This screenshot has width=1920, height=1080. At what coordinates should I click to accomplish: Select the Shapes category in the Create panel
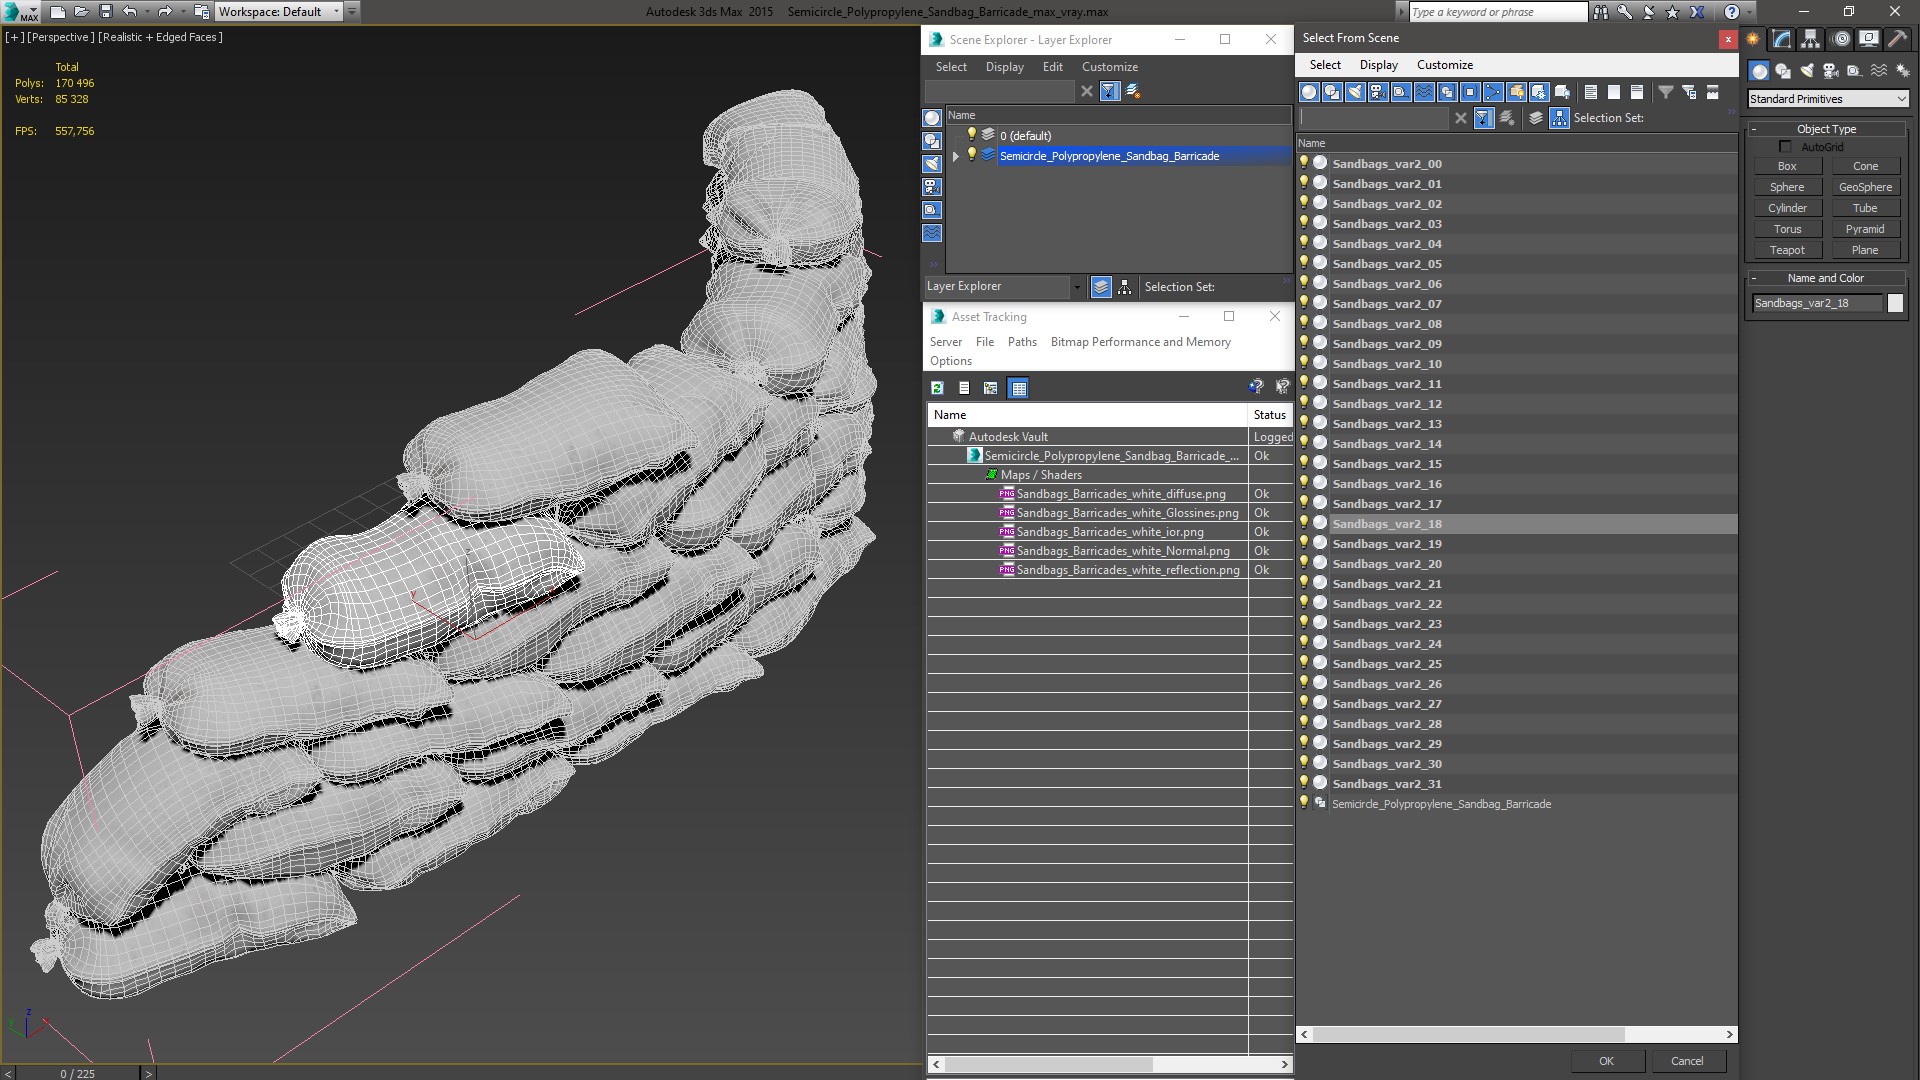pyautogui.click(x=1783, y=71)
